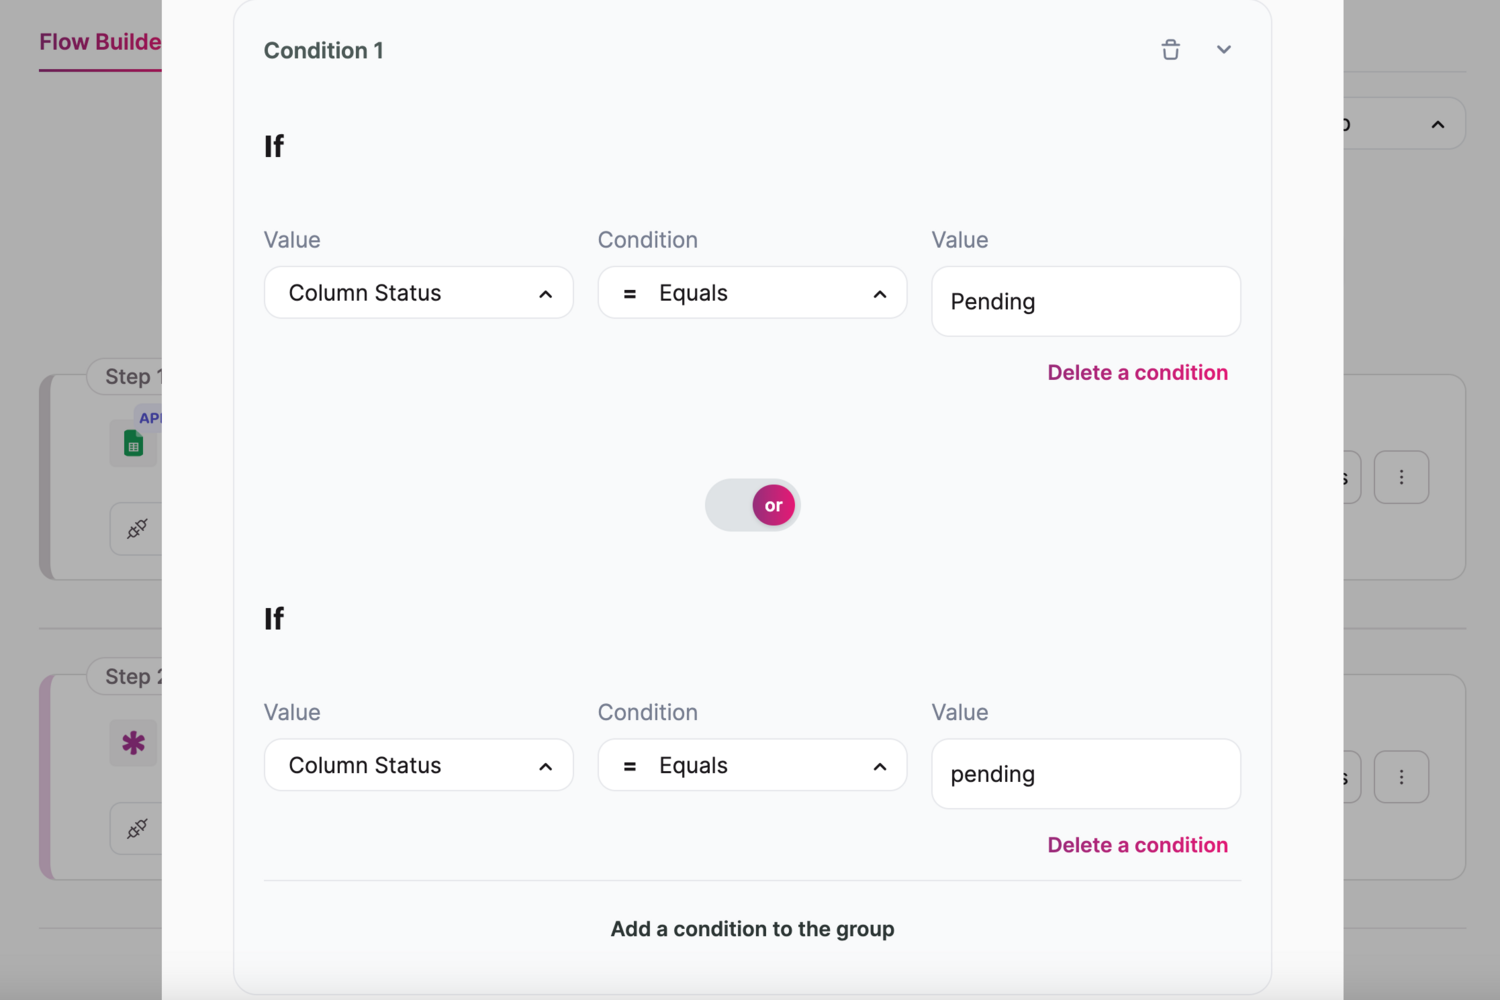Delete the first condition via its link
Screen dimensions: 1500x1000
click(x=1137, y=373)
